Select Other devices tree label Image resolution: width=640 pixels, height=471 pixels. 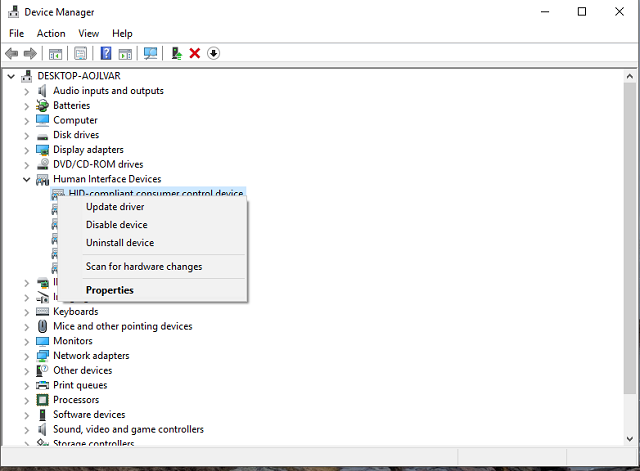pos(82,371)
